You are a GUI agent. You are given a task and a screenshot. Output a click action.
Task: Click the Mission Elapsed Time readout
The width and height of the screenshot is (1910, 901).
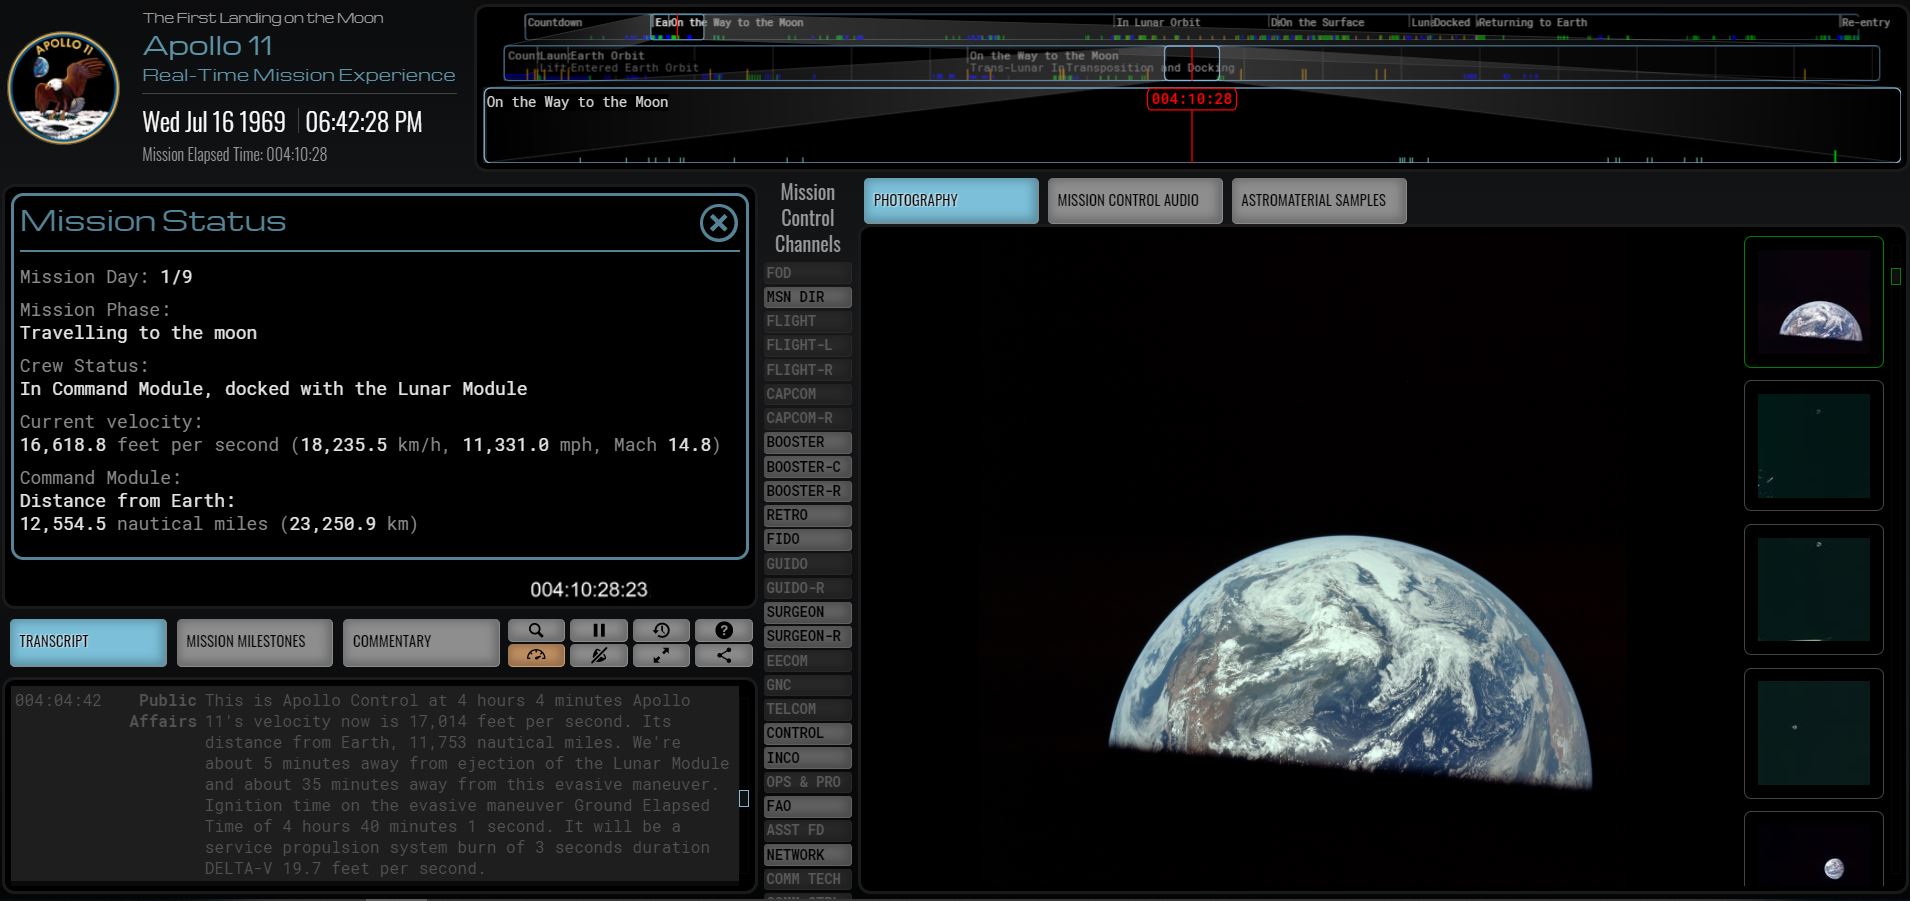(x=235, y=154)
